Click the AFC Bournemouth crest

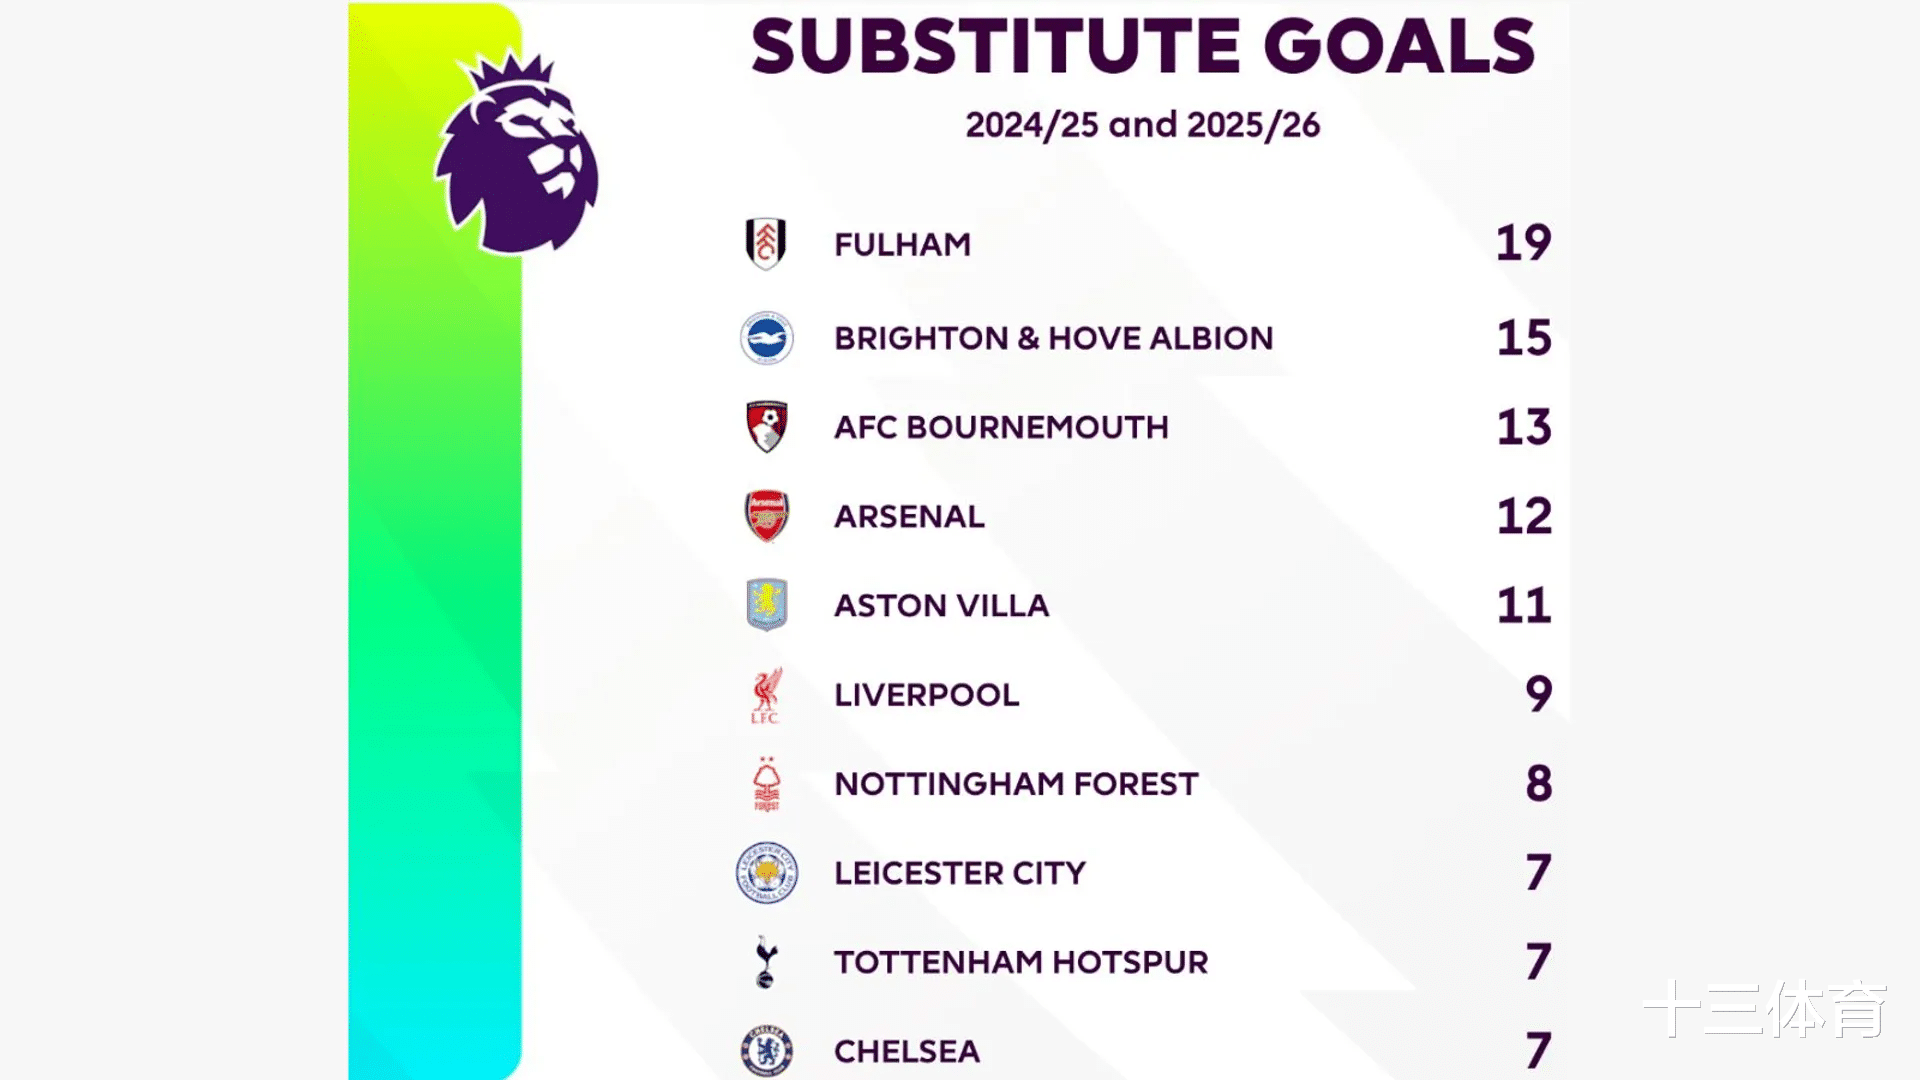tap(767, 427)
